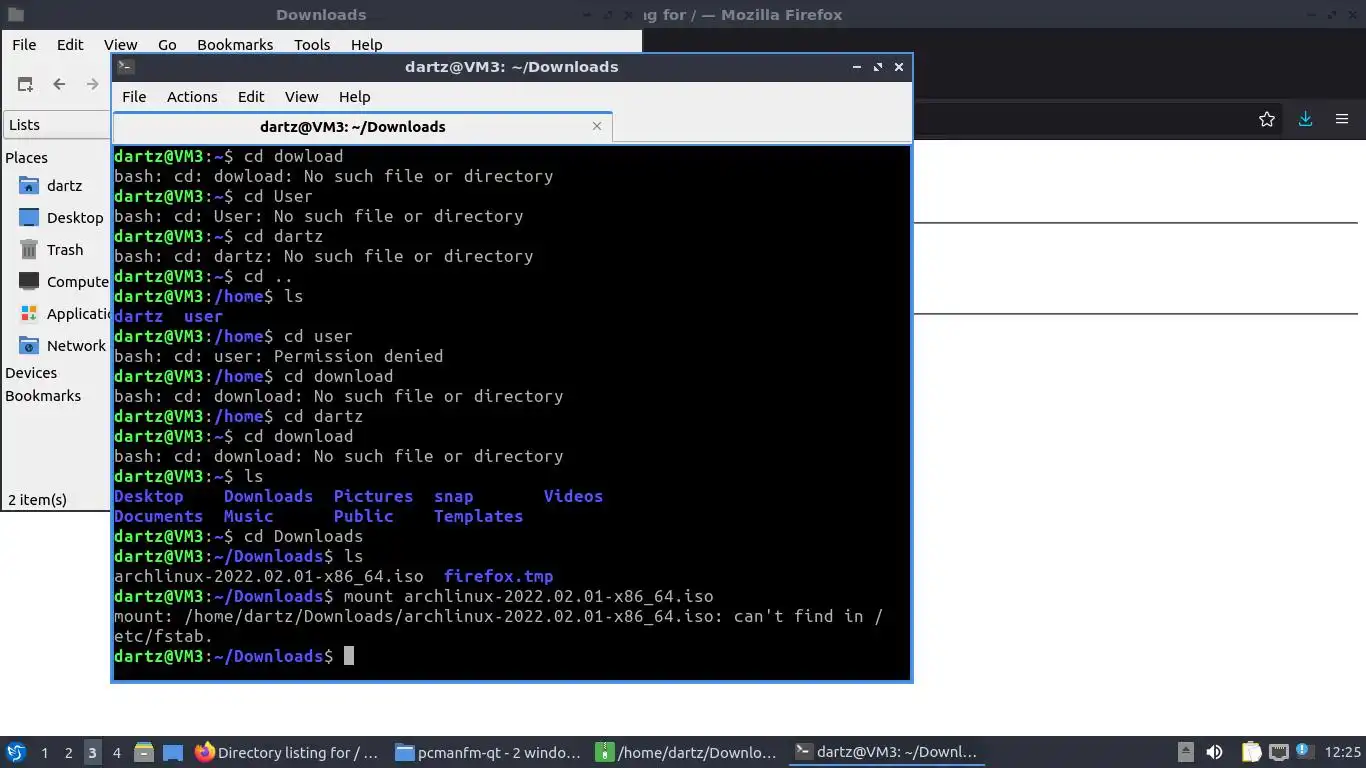The image size is (1366, 768).
Task: Click the show desktop icon in panel
Action: click(x=172, y=752)
